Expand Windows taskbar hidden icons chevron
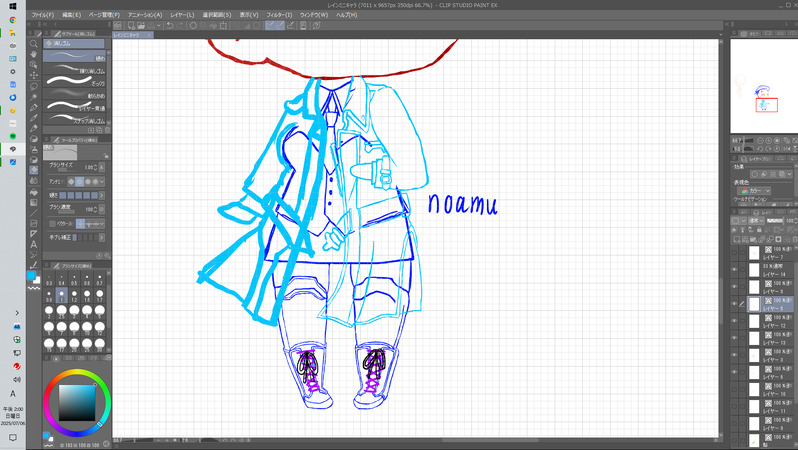Screen dimensions: 798x450 click(x=17, y=313)
